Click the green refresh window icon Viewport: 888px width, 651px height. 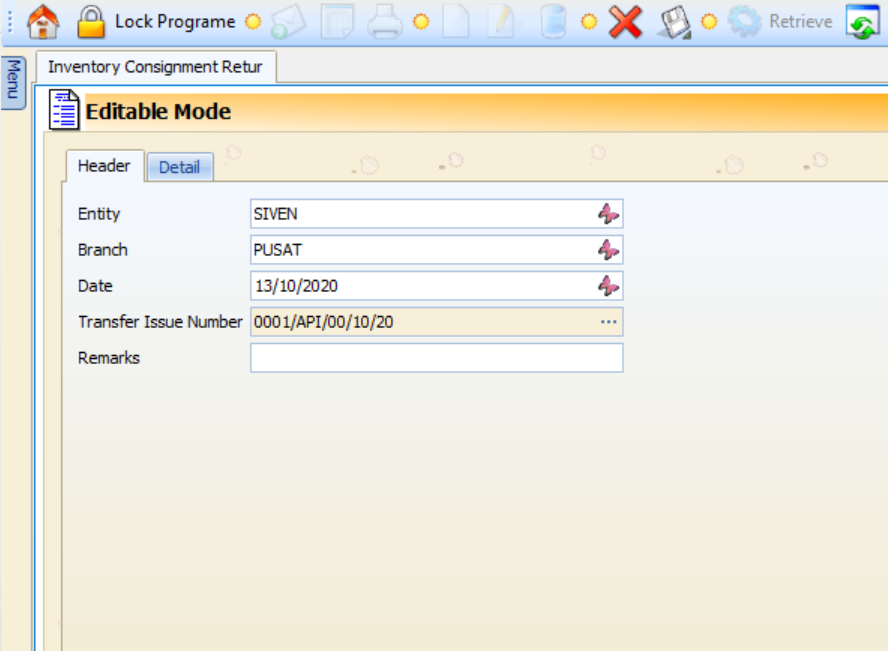point(862,22)
